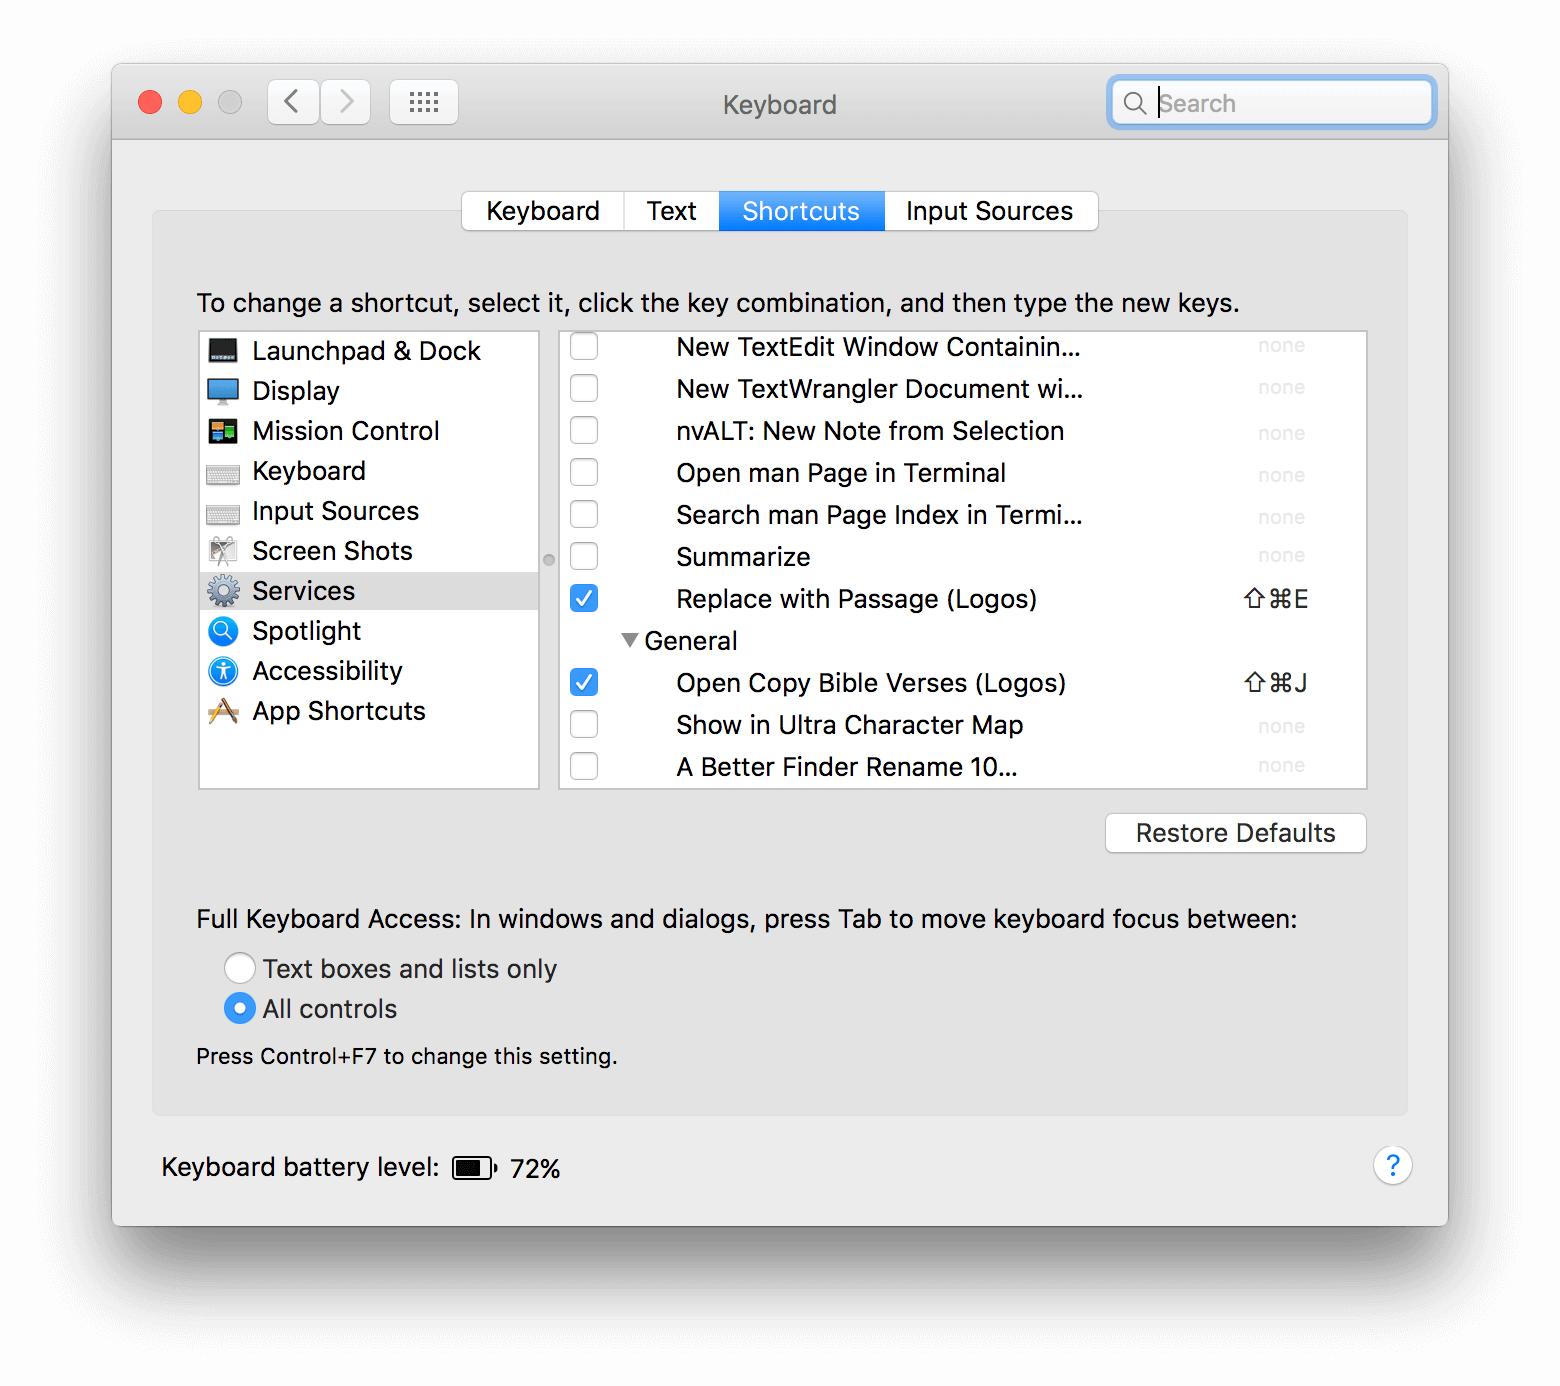
Task: Click the Restore Defaults button
Action: [1235, 833]
